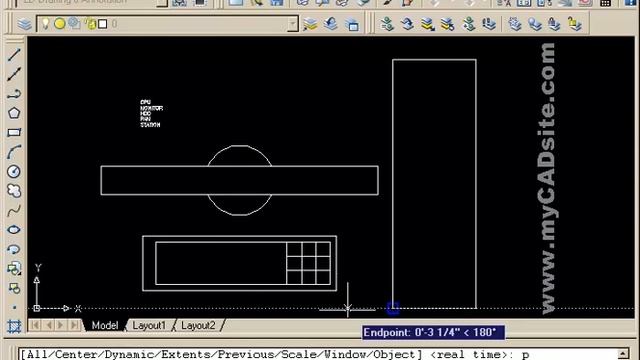Image resolution: width=640 pixels, height=360 pixels.
Task: Click layer 0 white color swatch
Action: click(x=103, y=24)
